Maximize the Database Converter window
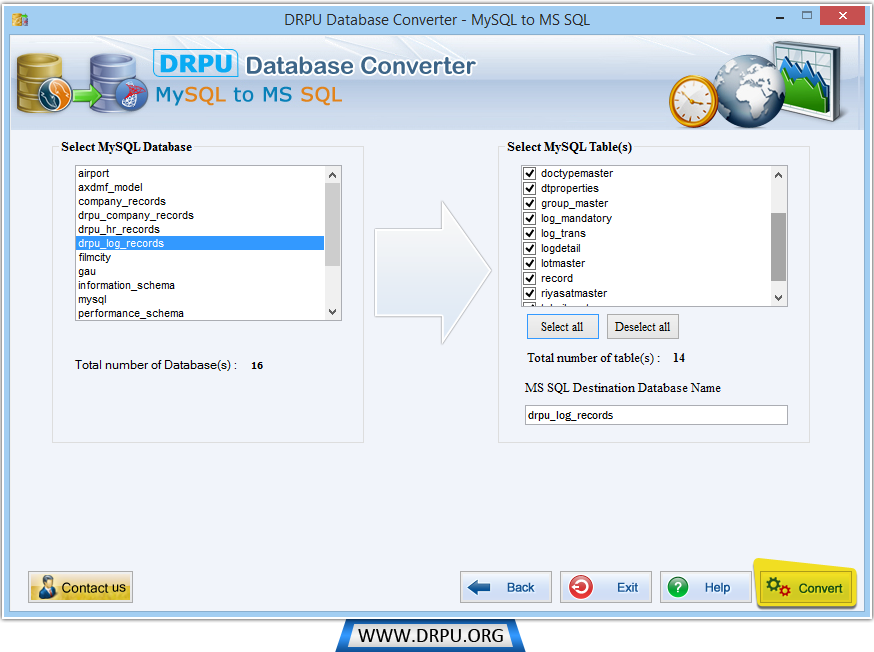 [807, 16]
